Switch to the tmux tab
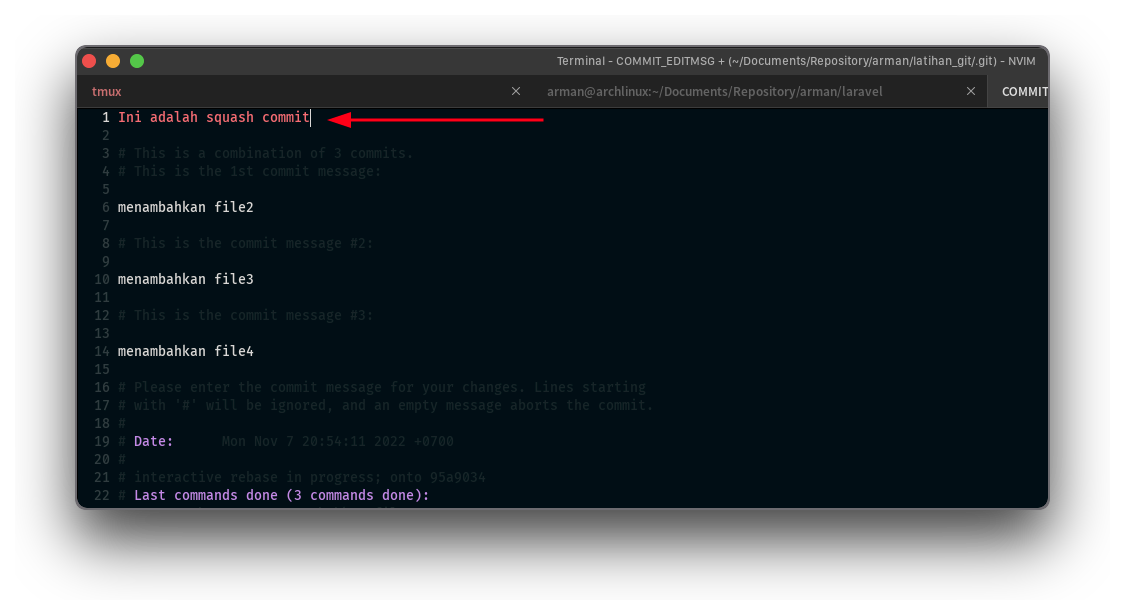This screenshot has height=615, width=1125. [107, 91]
